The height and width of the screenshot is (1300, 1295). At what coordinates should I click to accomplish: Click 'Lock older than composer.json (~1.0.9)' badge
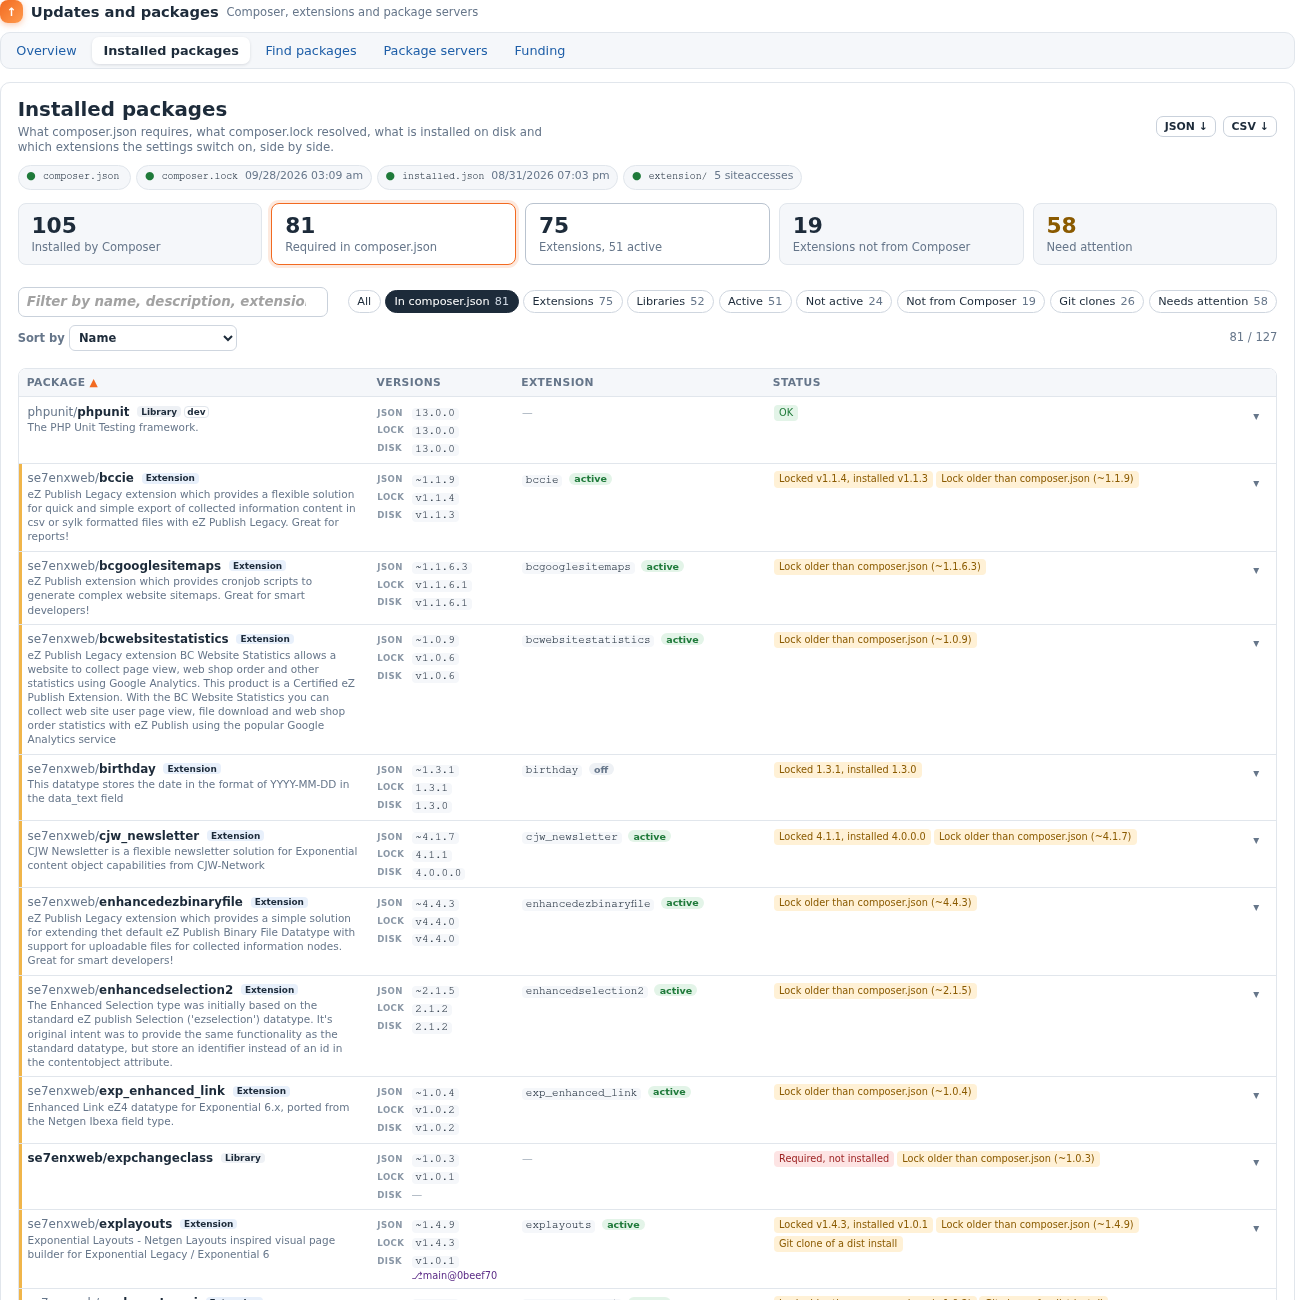pyautogui.click(x=875, y=640)
